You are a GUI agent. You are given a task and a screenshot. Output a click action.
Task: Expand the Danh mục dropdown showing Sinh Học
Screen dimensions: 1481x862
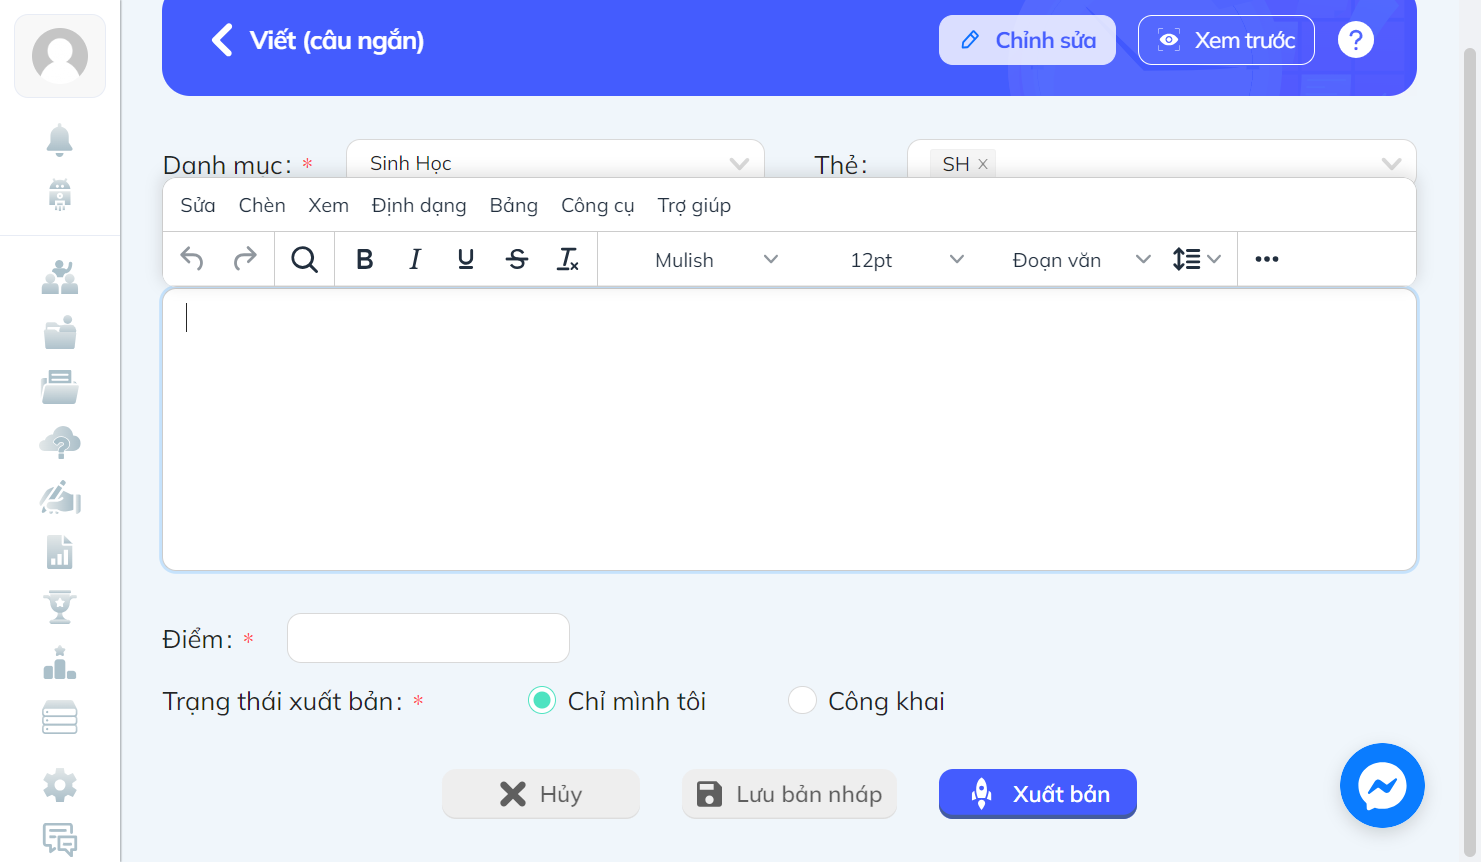(x=555, y=160)
